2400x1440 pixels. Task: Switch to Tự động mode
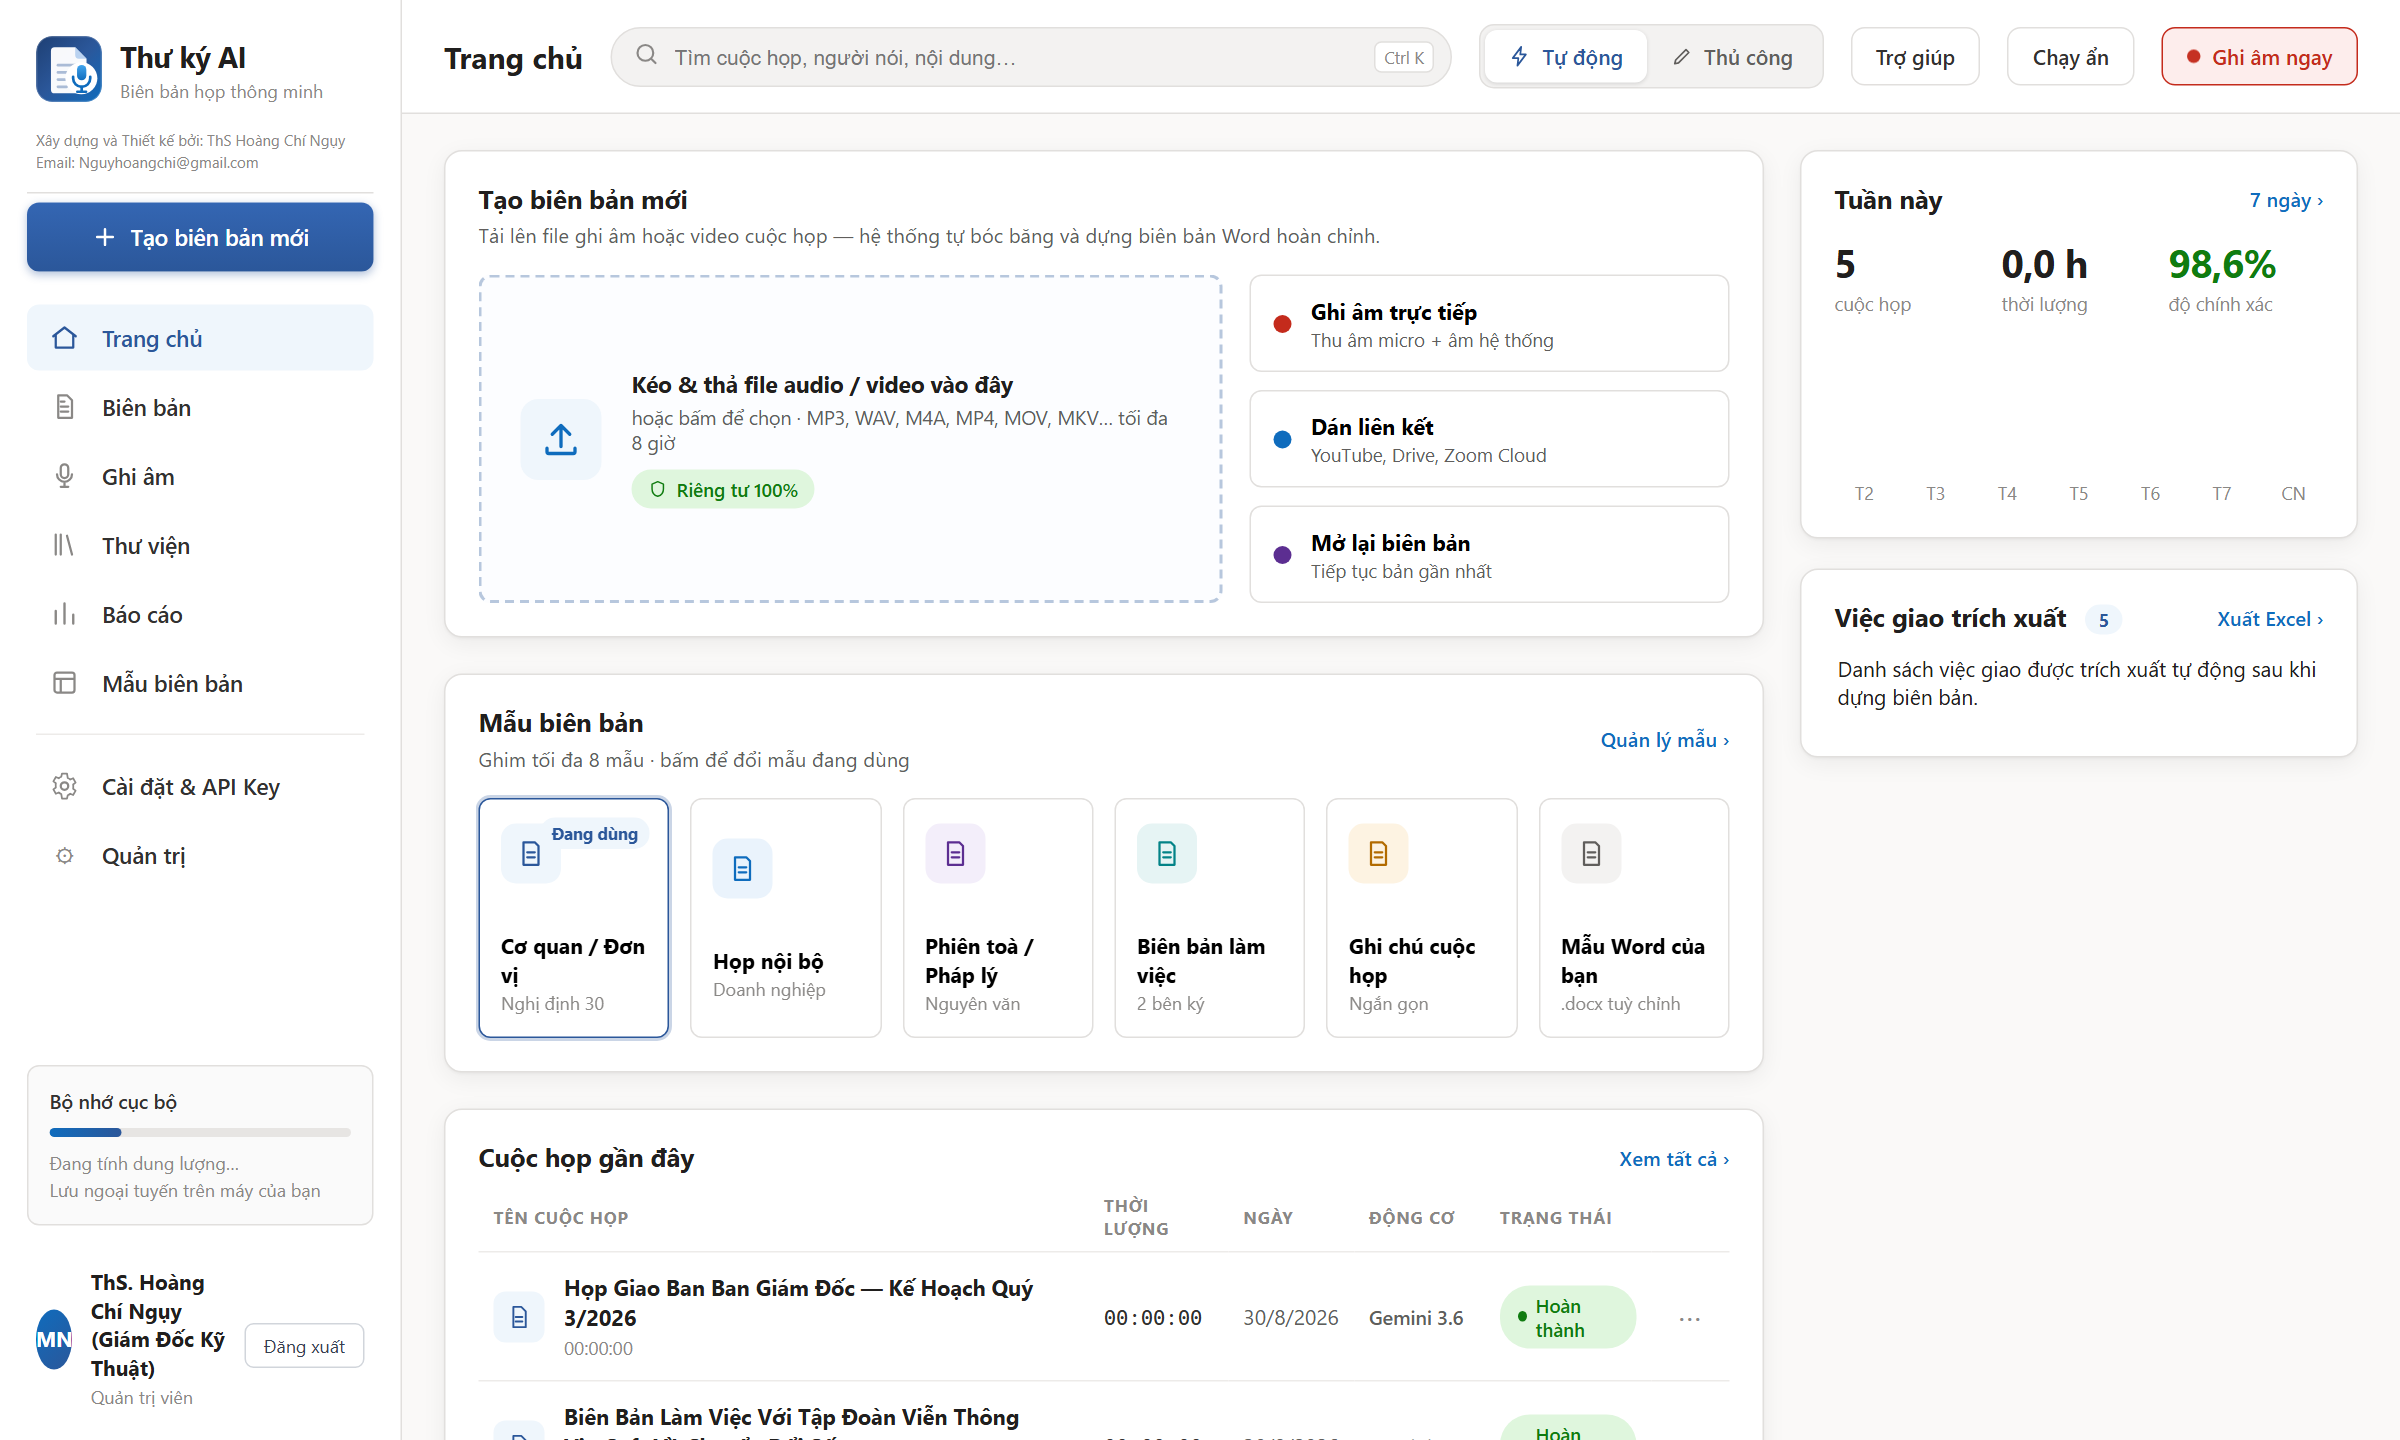[1566, 57]
